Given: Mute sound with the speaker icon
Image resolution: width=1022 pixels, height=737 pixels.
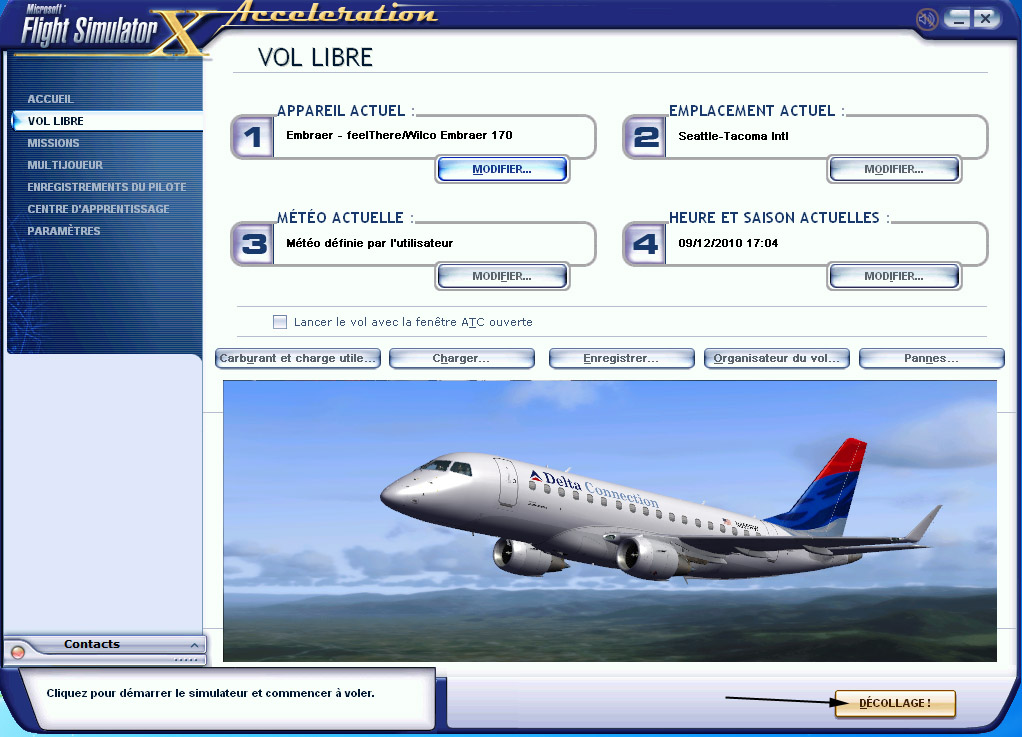Looking at the screenshot, I should coord(926,20).
